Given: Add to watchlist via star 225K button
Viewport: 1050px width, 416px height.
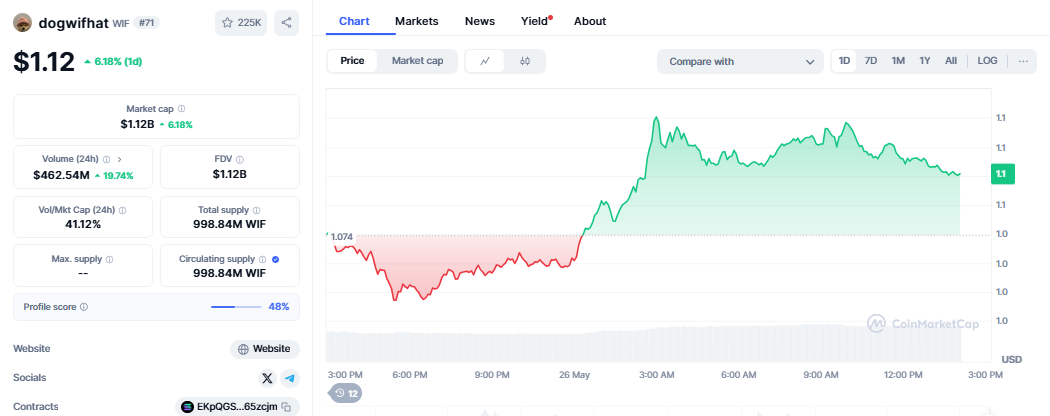Looking at the screenshot, I should tap(241, 23).
